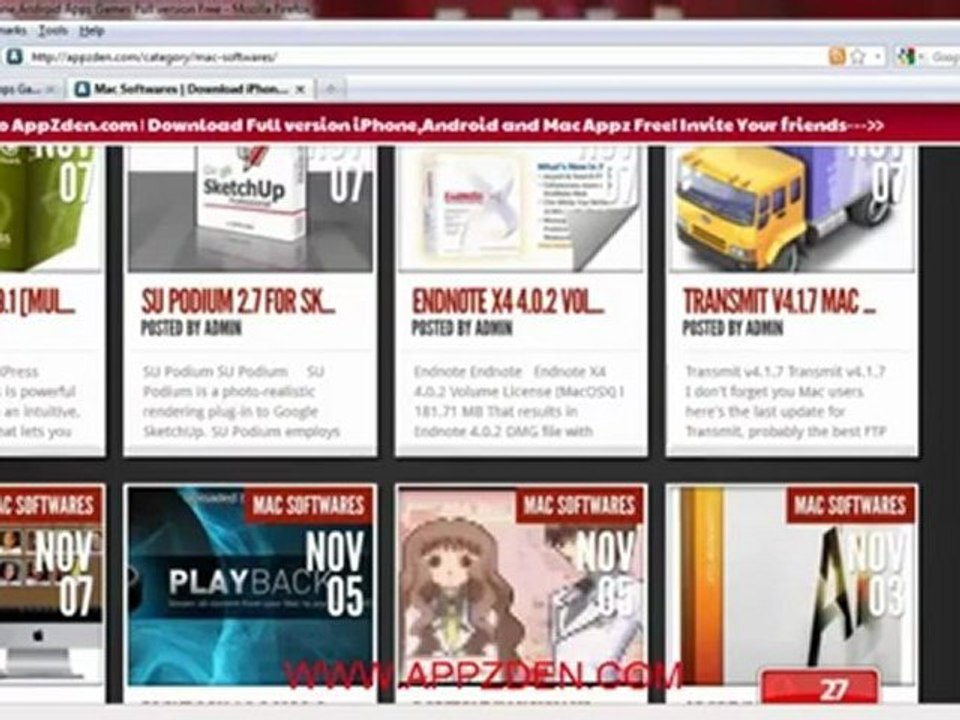The height and width of the screenshot is (720, 960).
Task: Click the site favicon in address bar
Action: pyautogui.click(x=15, y=57)
